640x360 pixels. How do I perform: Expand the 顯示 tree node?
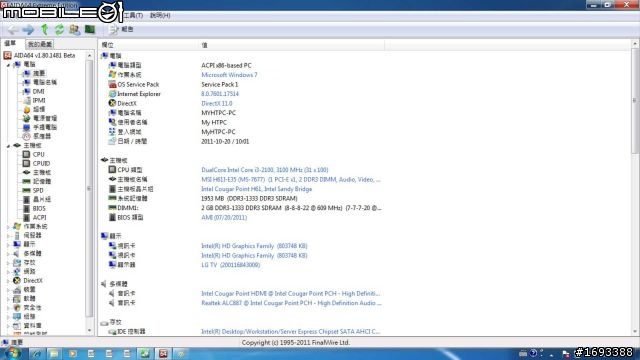coord(8,244)
